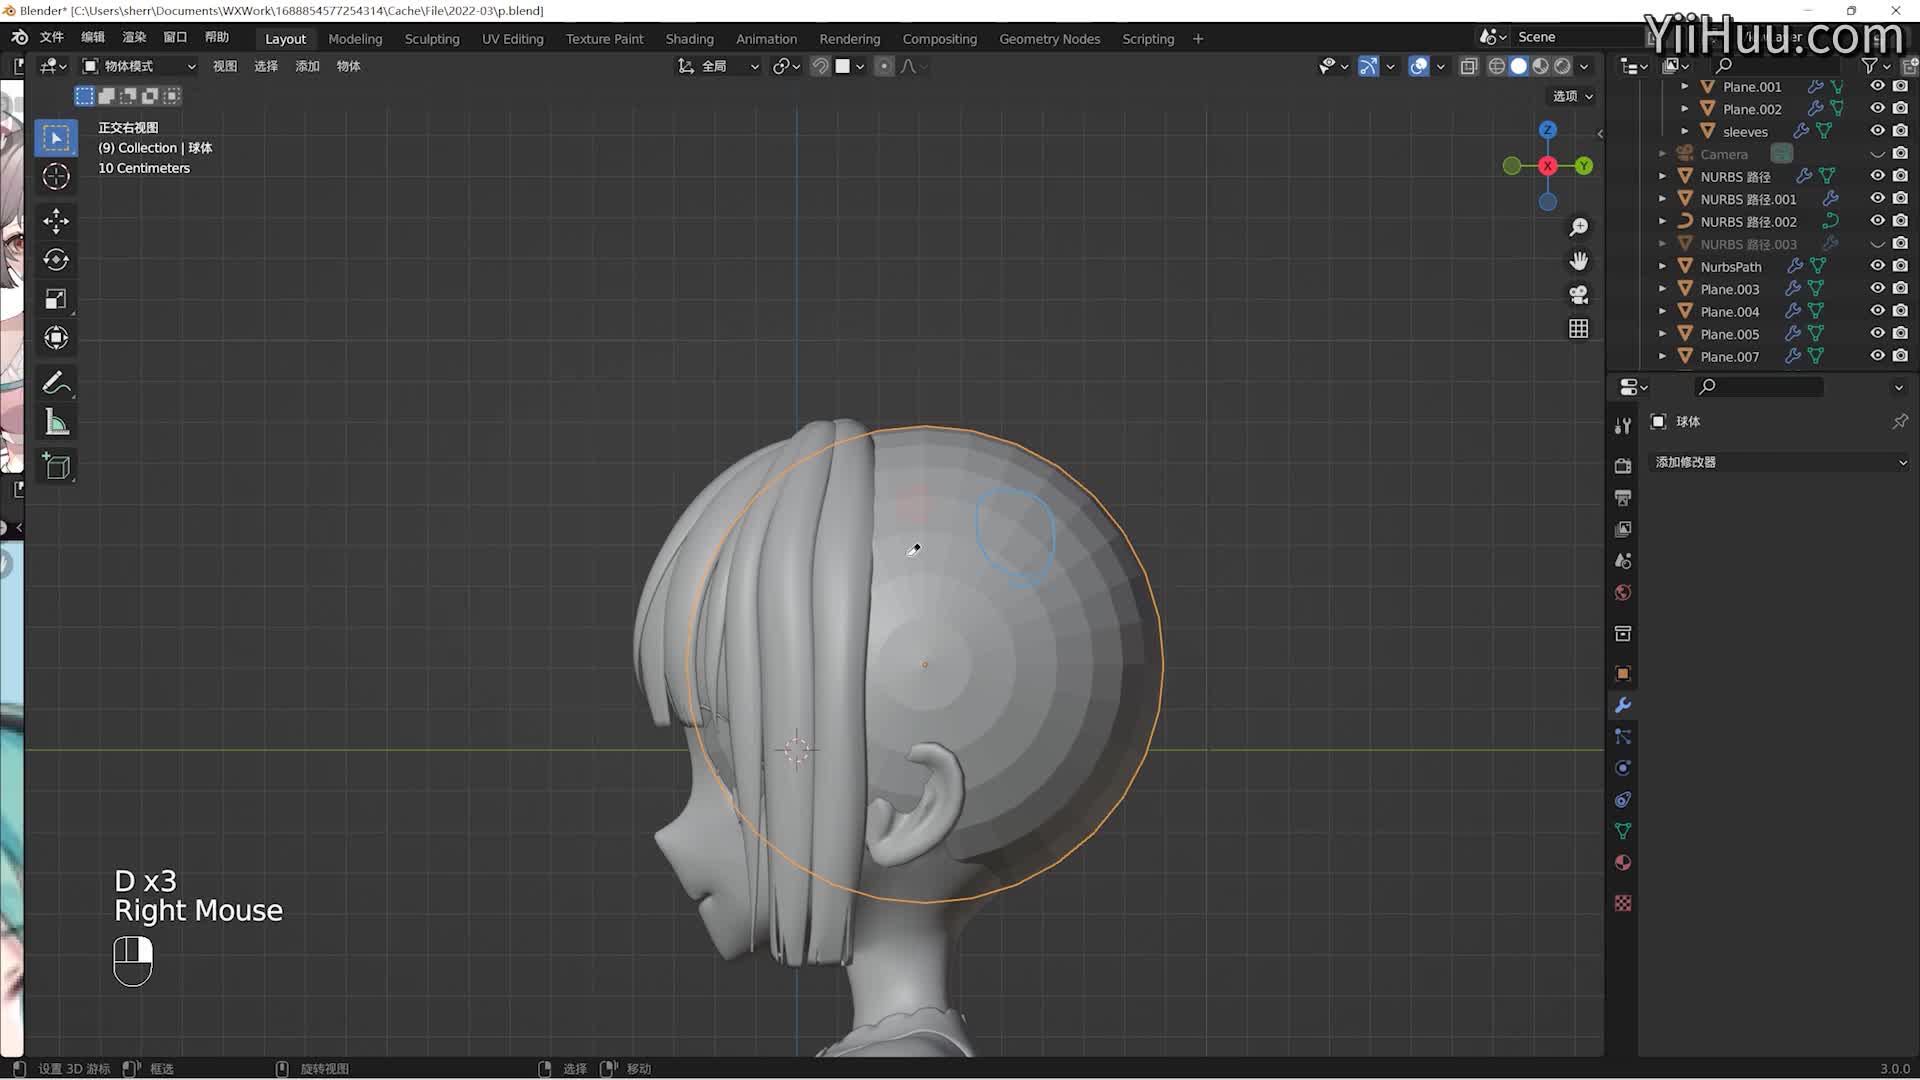Click the red X axis gizmo
Screen dimensions: 1920x1080
[x=1547, y=166]
